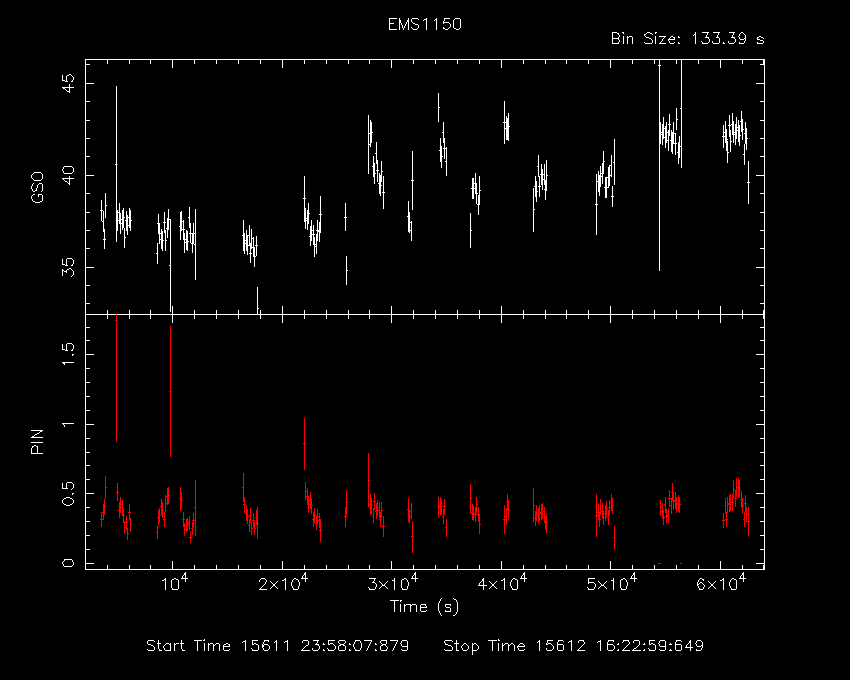The image size is (850, 680).
Task: Click the x-axis tick label 6×10^4
Action: [720, 583]
